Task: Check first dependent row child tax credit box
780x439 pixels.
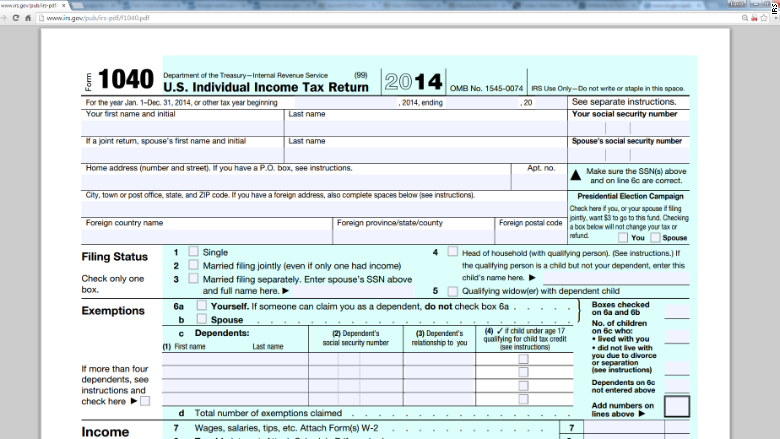Action: click(523, 359)
